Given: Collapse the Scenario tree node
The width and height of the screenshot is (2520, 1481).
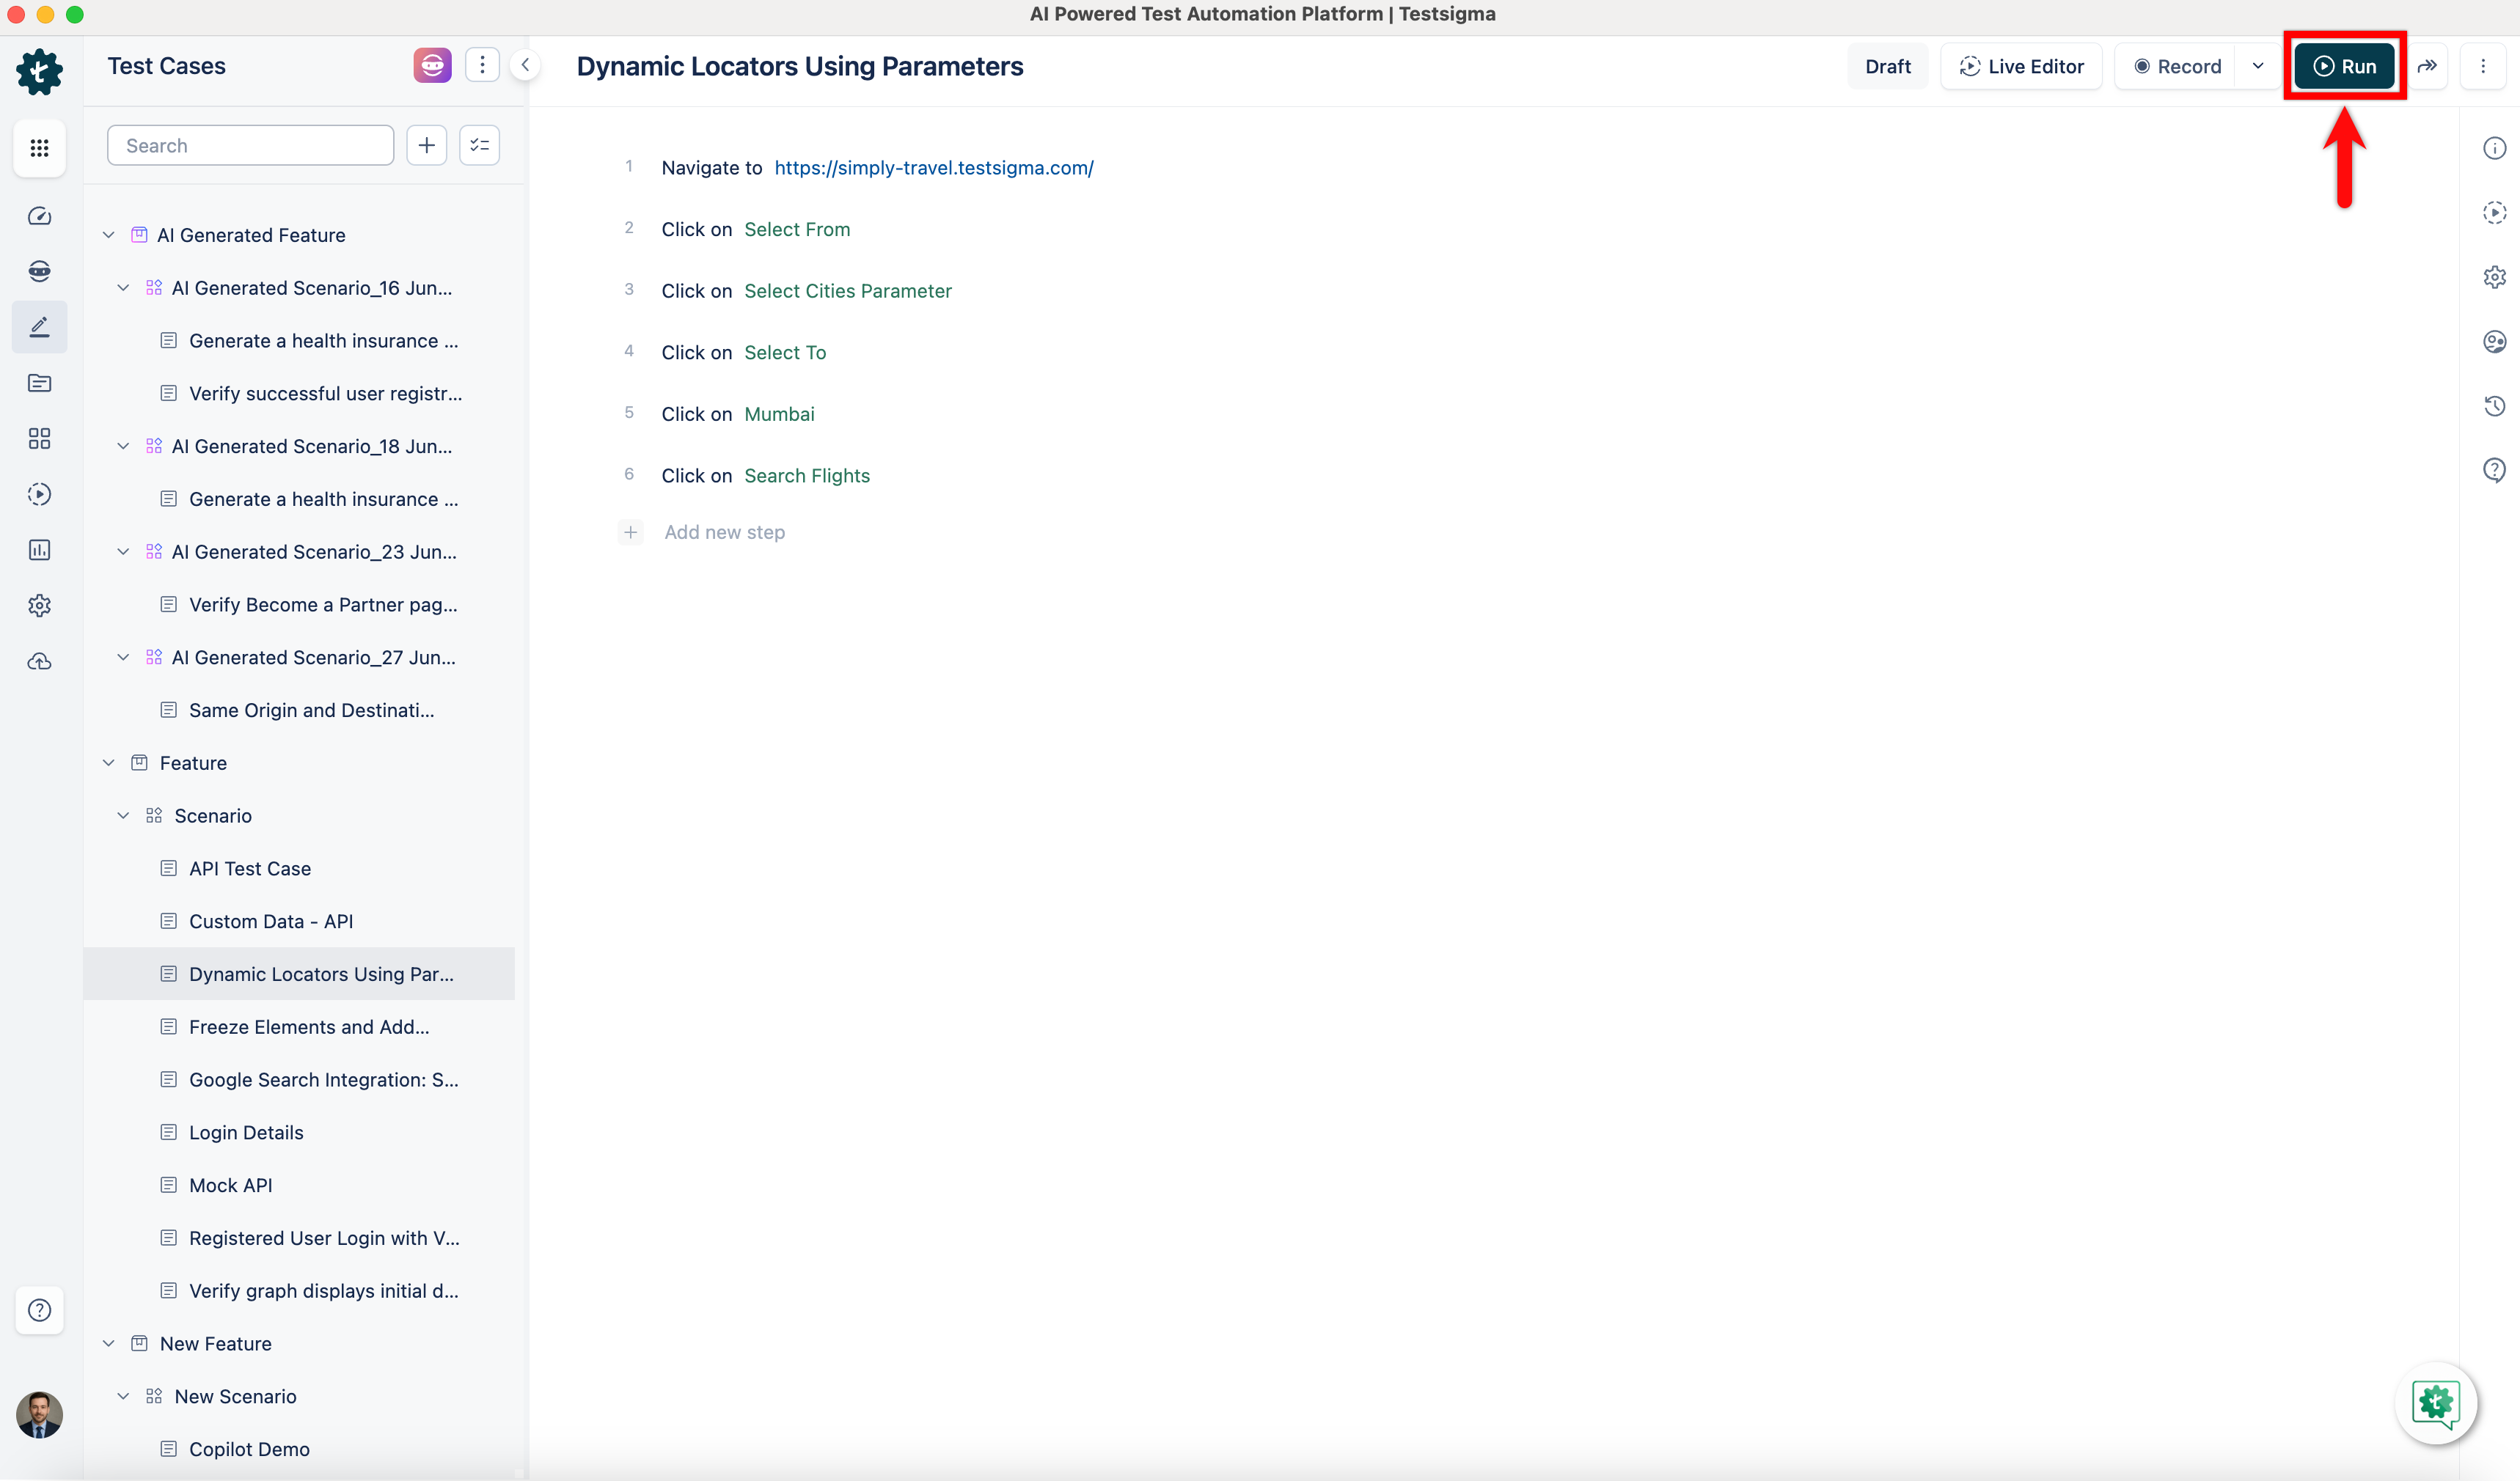Looking at the screenshot, I should pyautogui.click(x=123, y=816).
